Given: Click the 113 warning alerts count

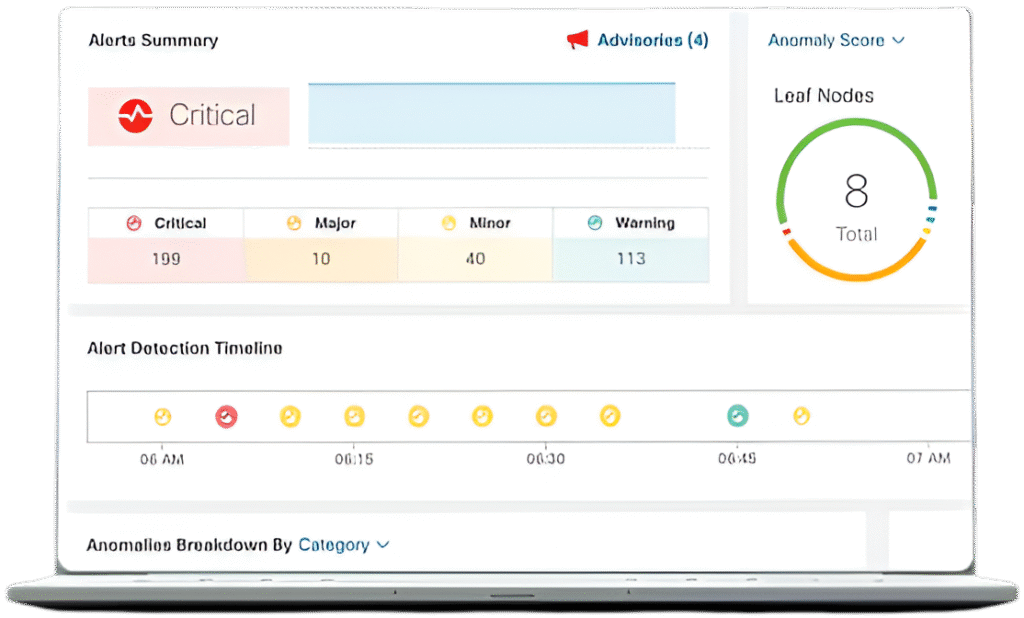Looking at the screenshot, I should point(631,259).
